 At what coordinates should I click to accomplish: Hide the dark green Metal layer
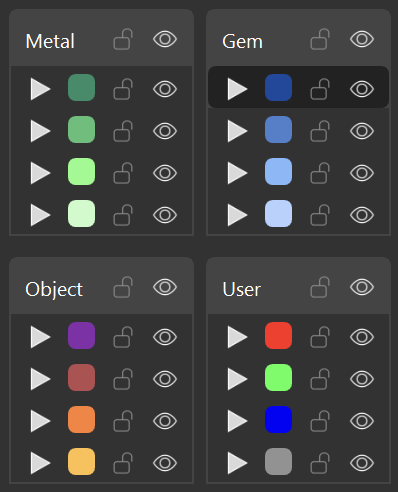point(165,89)
